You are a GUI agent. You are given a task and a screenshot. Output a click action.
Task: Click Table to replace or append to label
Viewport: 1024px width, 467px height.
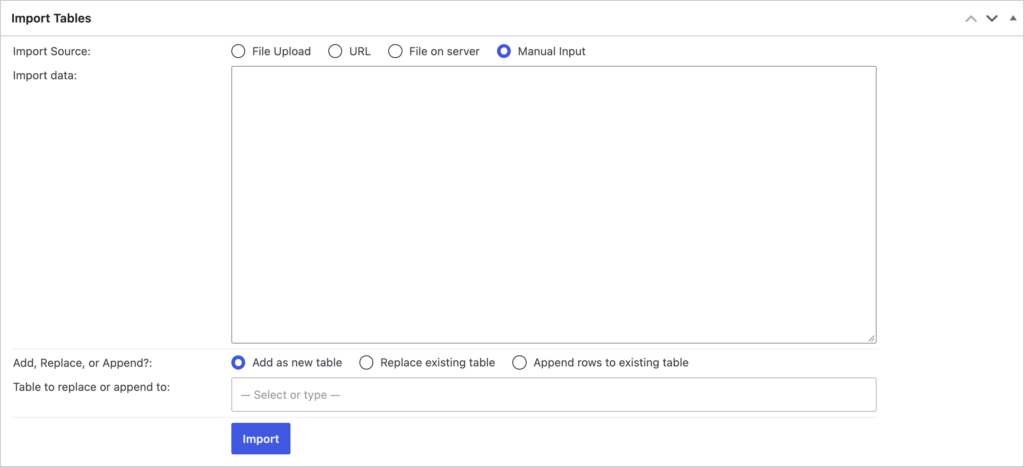91,387
